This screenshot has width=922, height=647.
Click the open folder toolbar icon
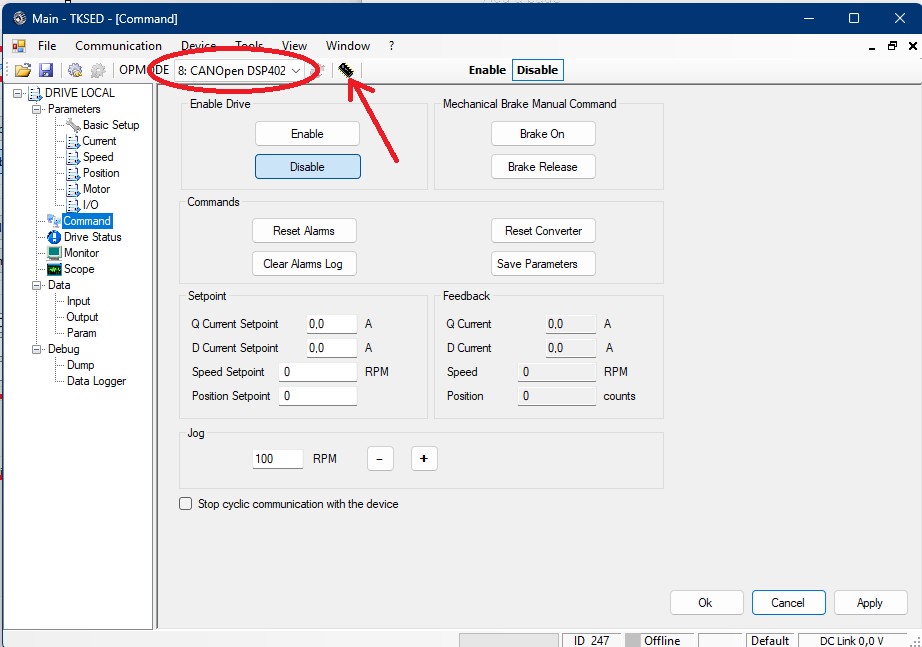22,70
